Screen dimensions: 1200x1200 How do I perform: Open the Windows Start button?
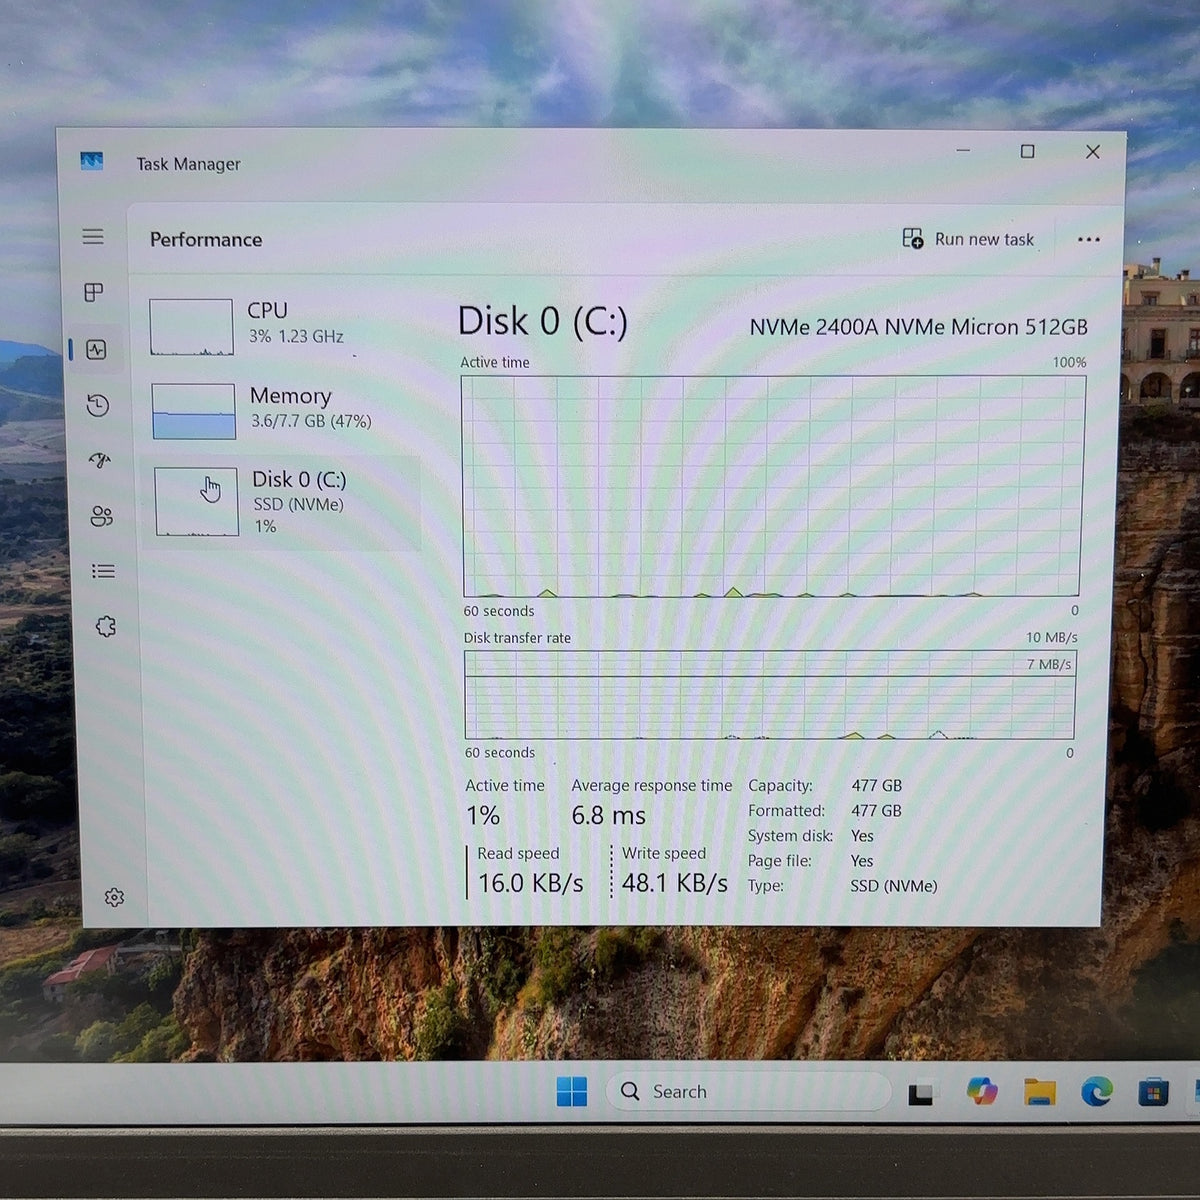(x=572, y=1092)
